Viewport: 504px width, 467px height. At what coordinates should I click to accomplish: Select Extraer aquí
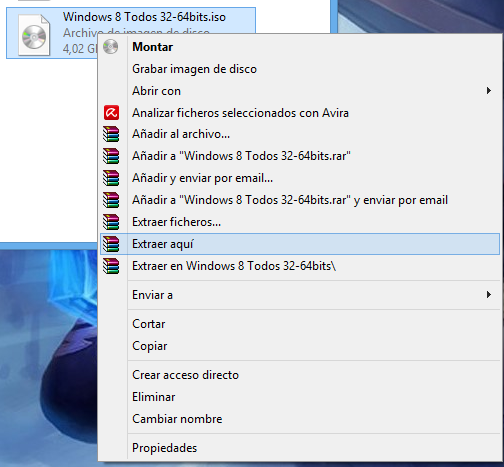pos(300,244)
